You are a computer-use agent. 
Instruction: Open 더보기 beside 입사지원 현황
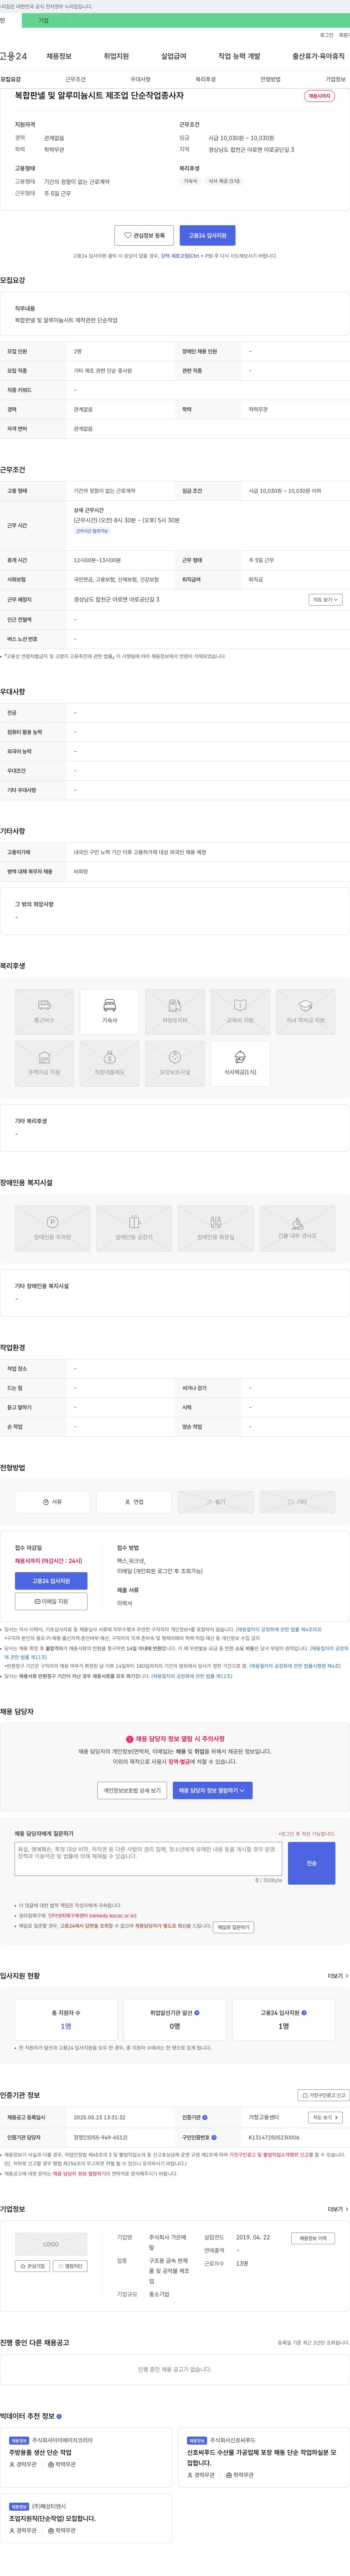(x=338, y=1975)
